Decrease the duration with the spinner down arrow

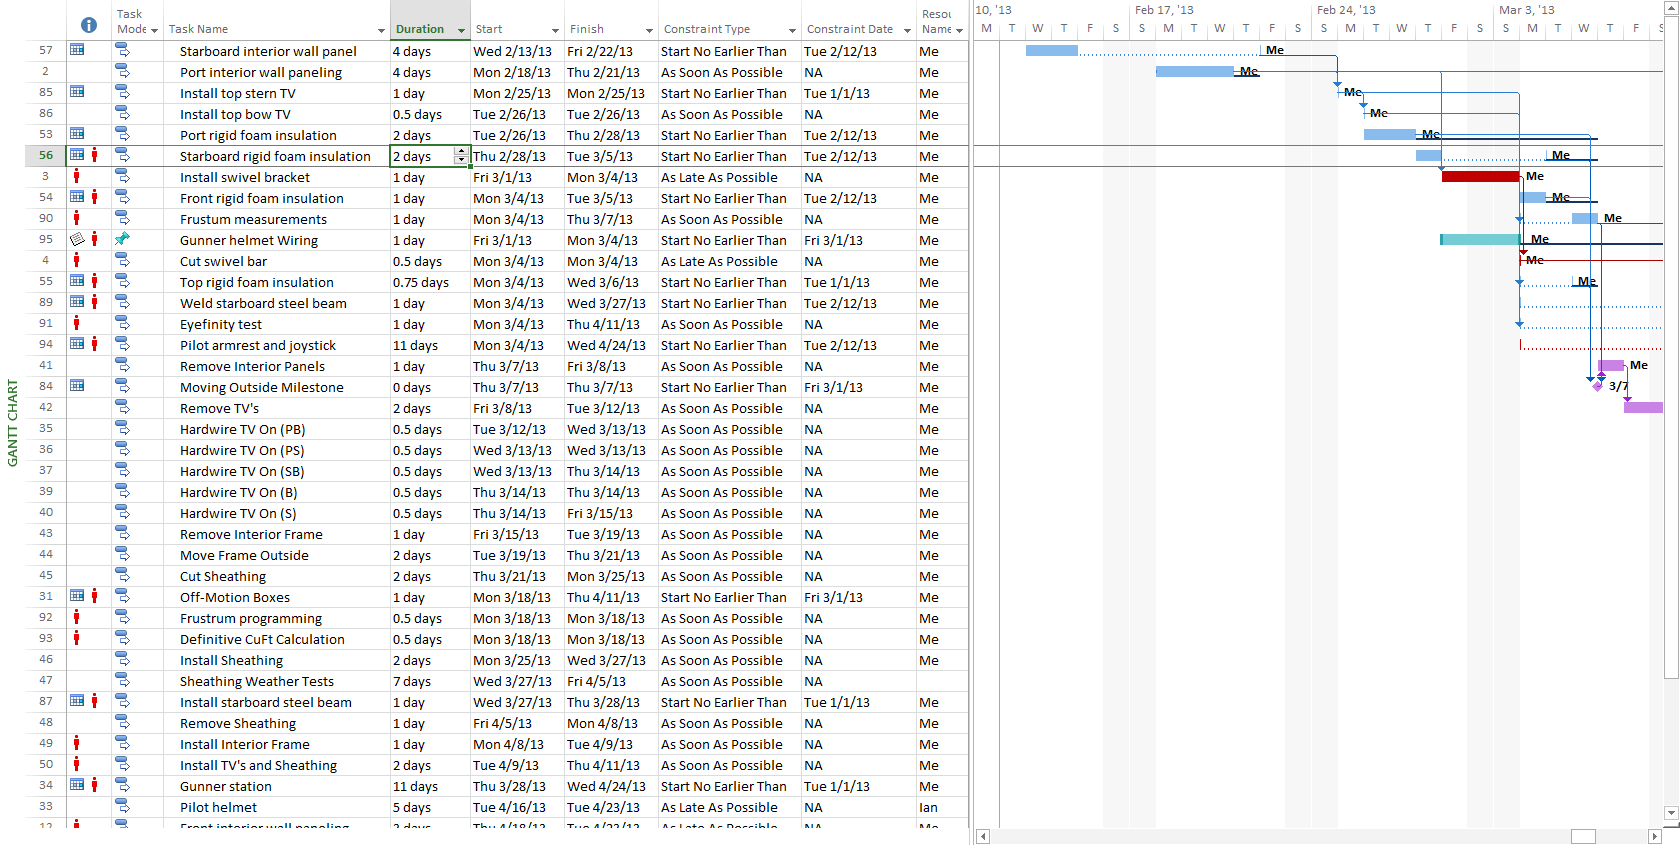pos(461,160)
